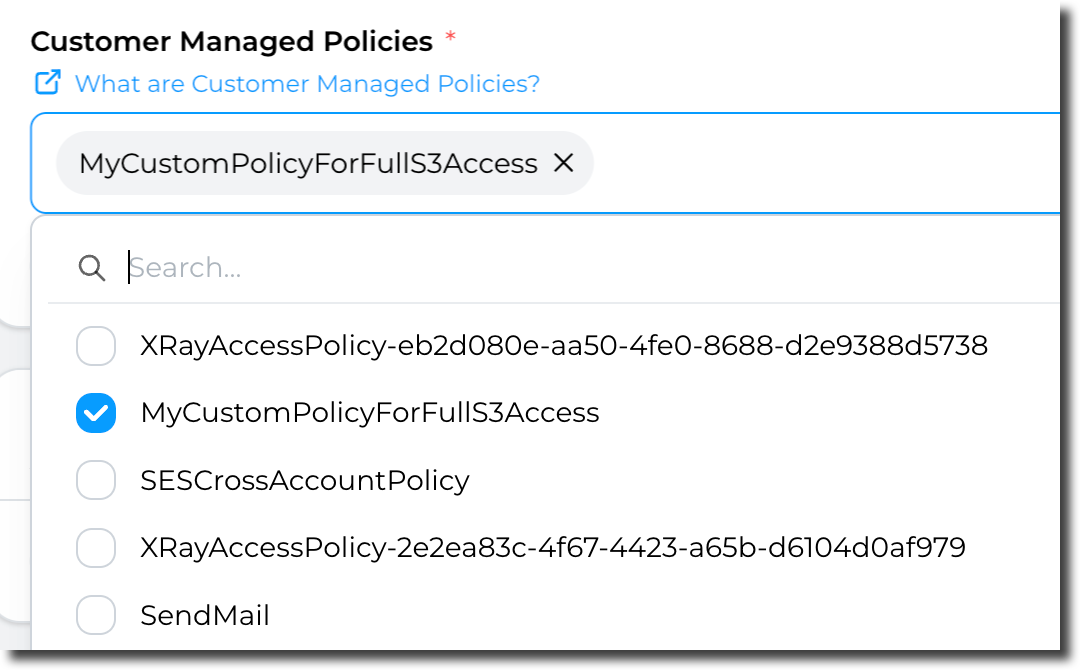This screenshot has height=670, width=1080.
Task: Tick the SendMail checkbox
Action: tap(96, 615)
